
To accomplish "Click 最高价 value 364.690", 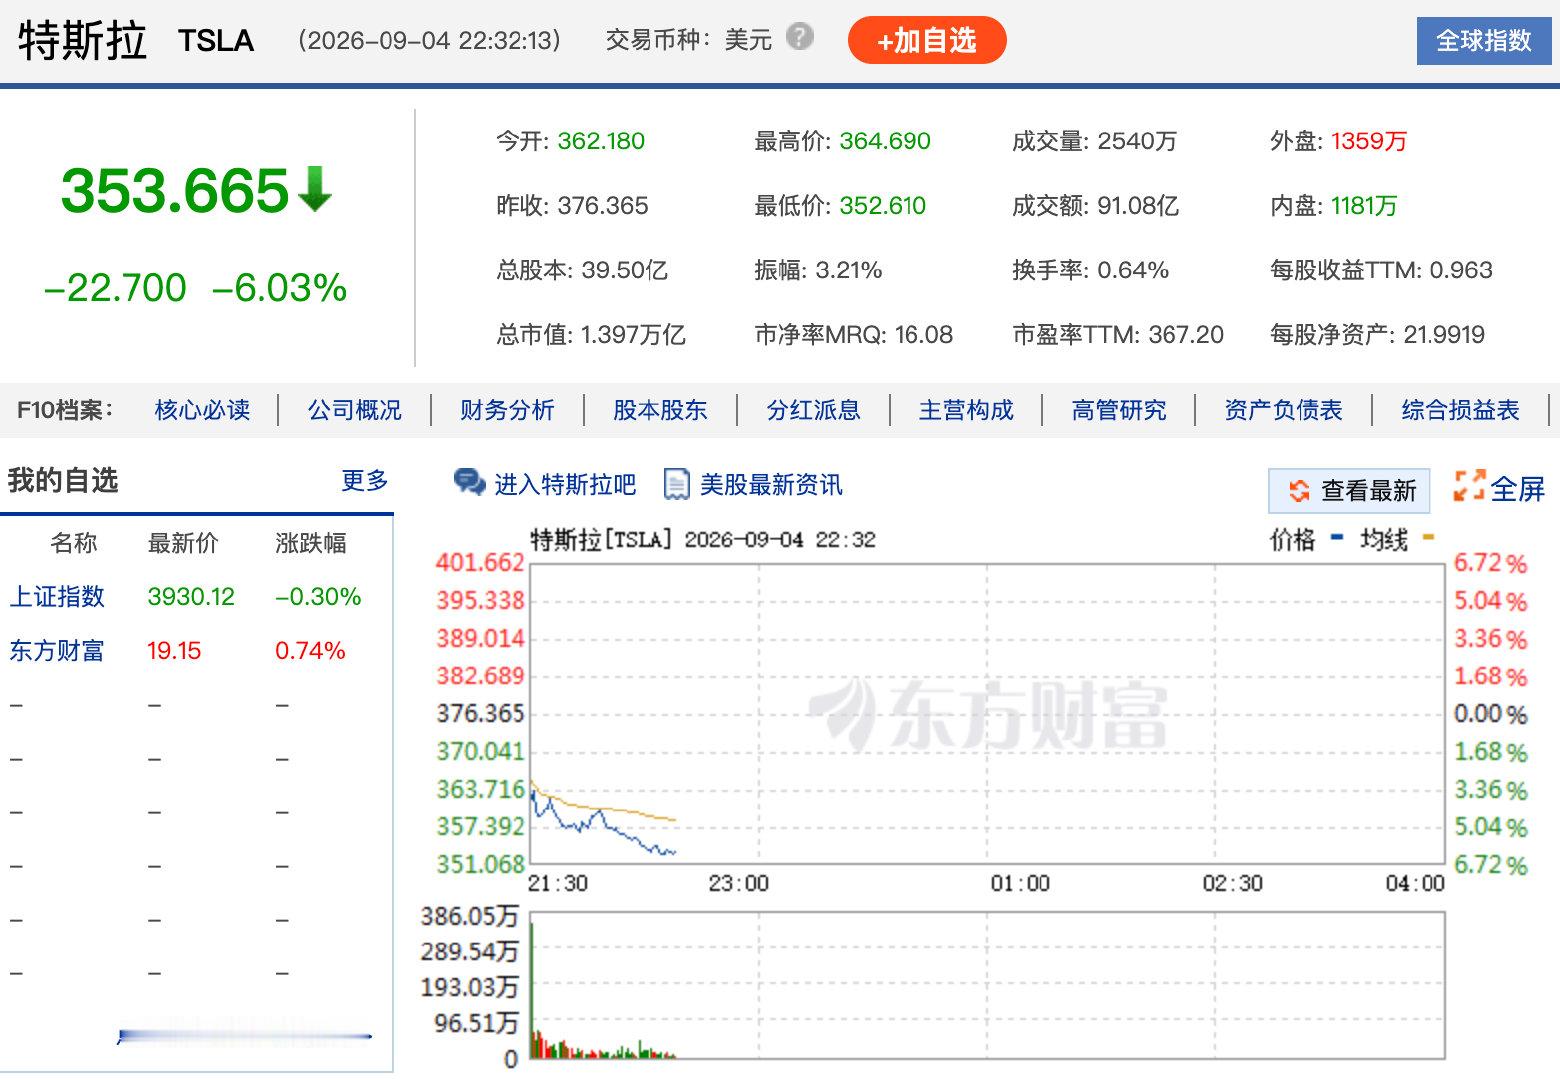I will (885, 141).
